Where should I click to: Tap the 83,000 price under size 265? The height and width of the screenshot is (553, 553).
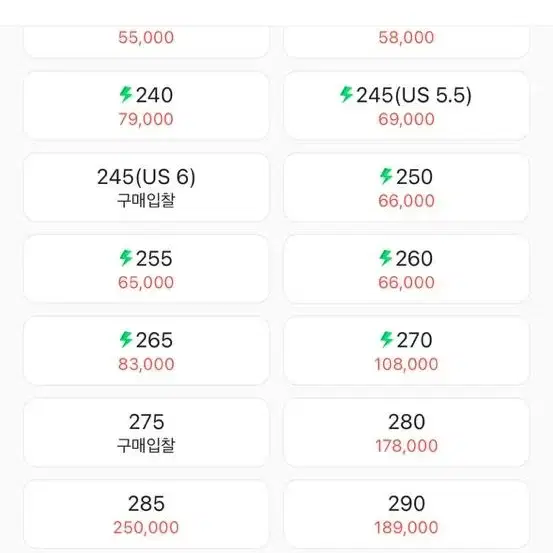(146, 364)
